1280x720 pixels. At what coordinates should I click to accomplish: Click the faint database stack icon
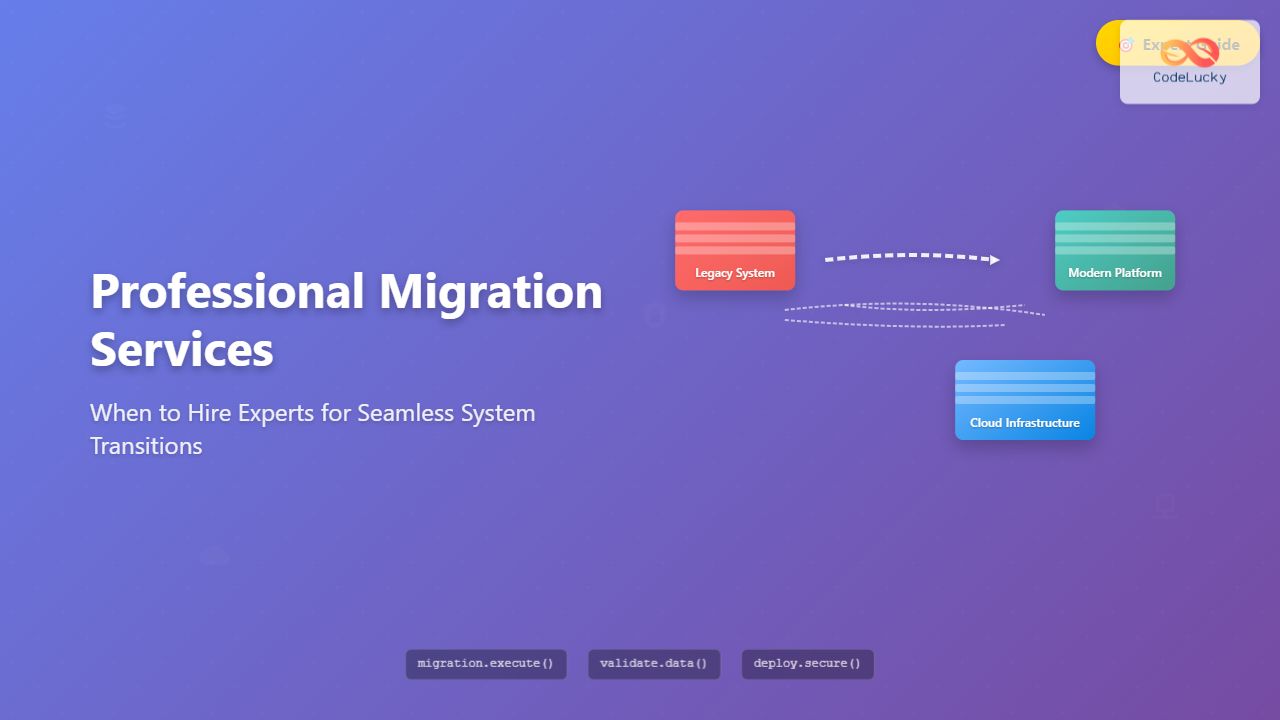[116, 116]
